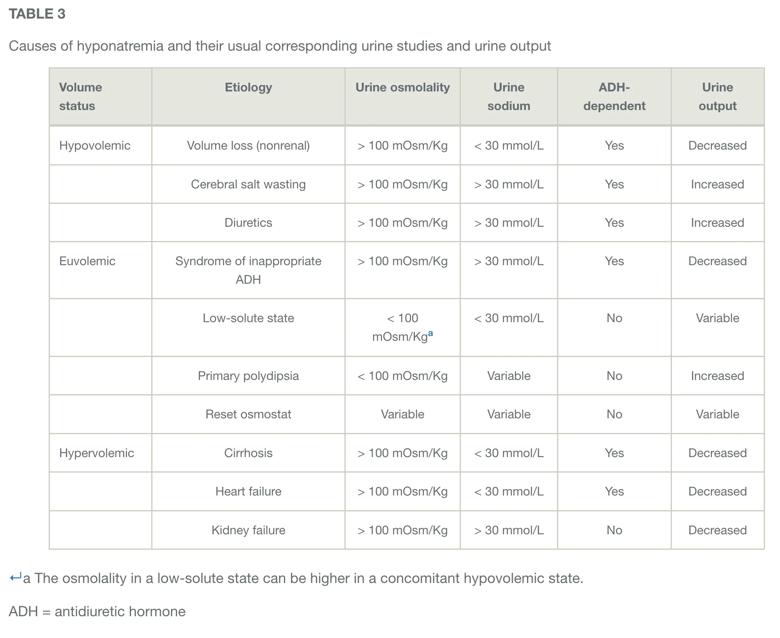Select the "Hypovolemic" volume status cell
Viewport: 780px width, 638px height.
point(95,146)
